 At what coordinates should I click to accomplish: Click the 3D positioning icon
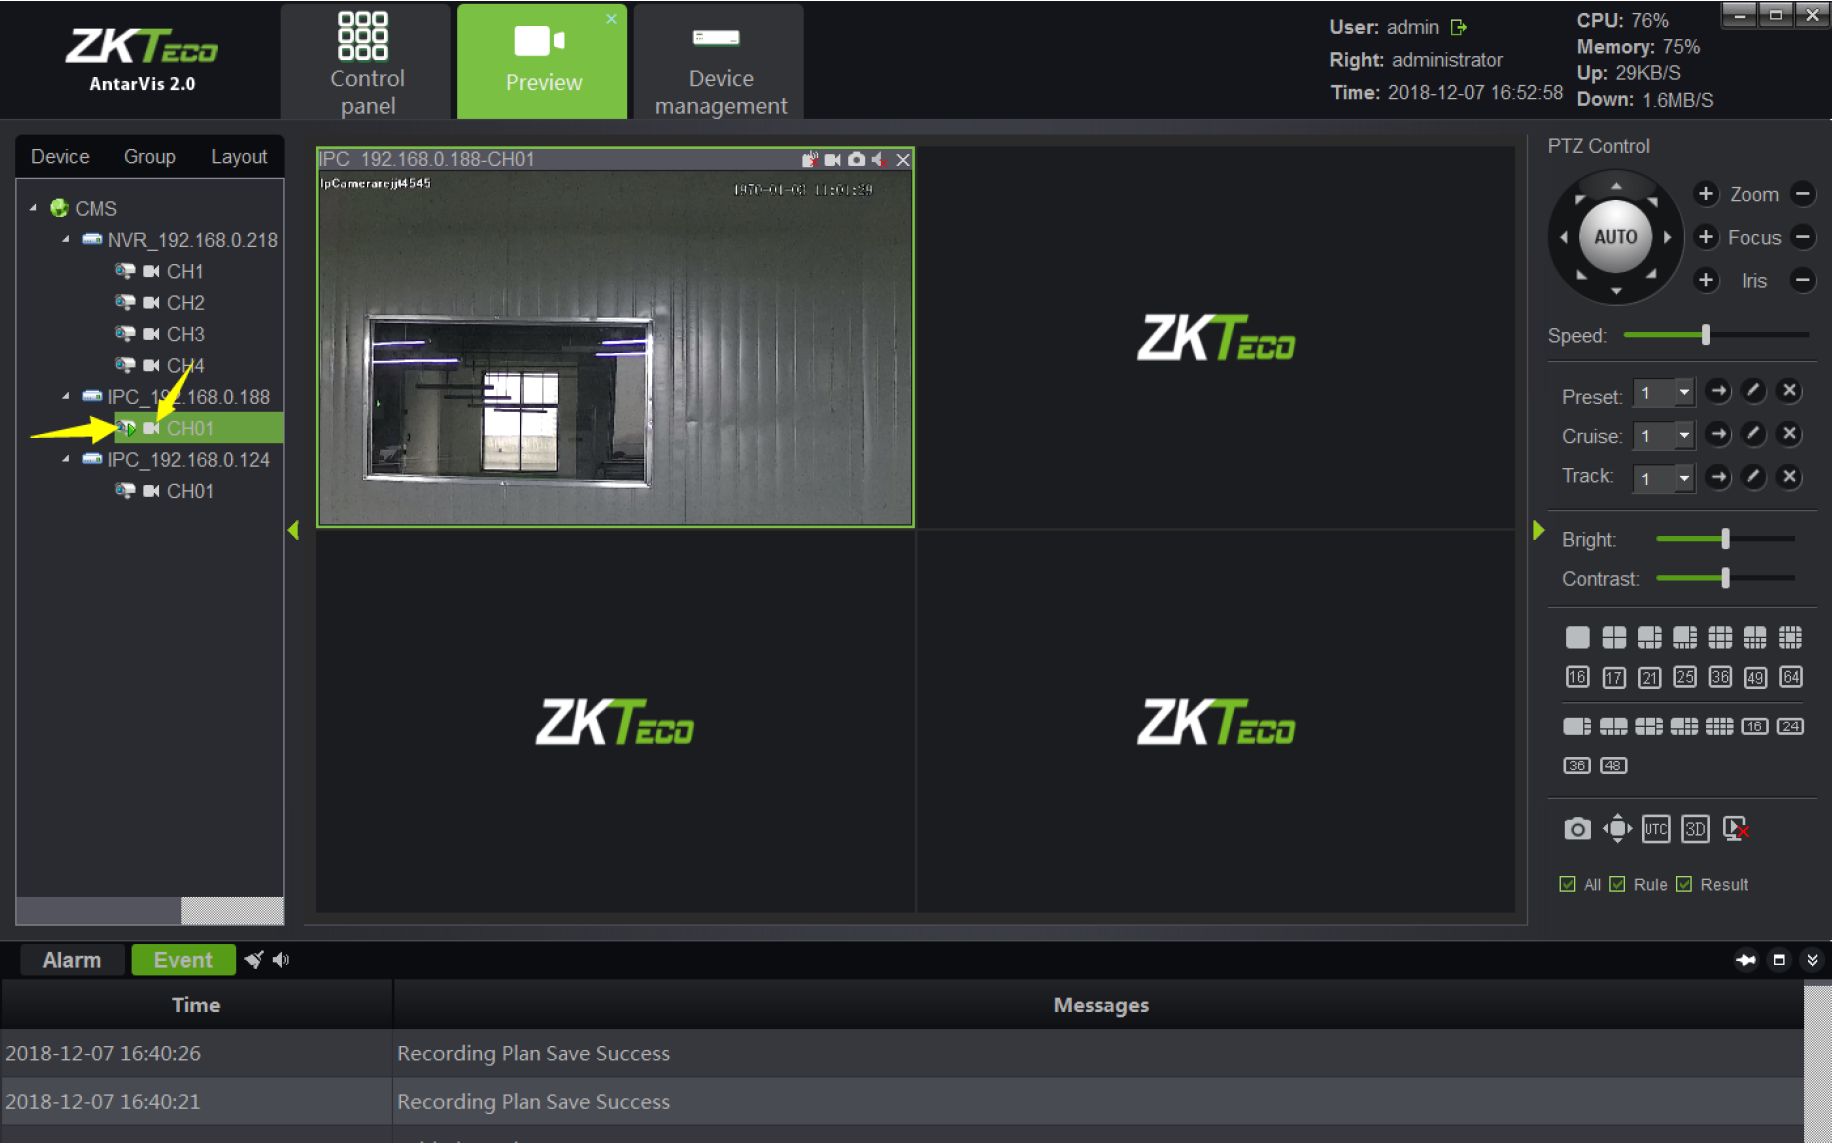1695,829
